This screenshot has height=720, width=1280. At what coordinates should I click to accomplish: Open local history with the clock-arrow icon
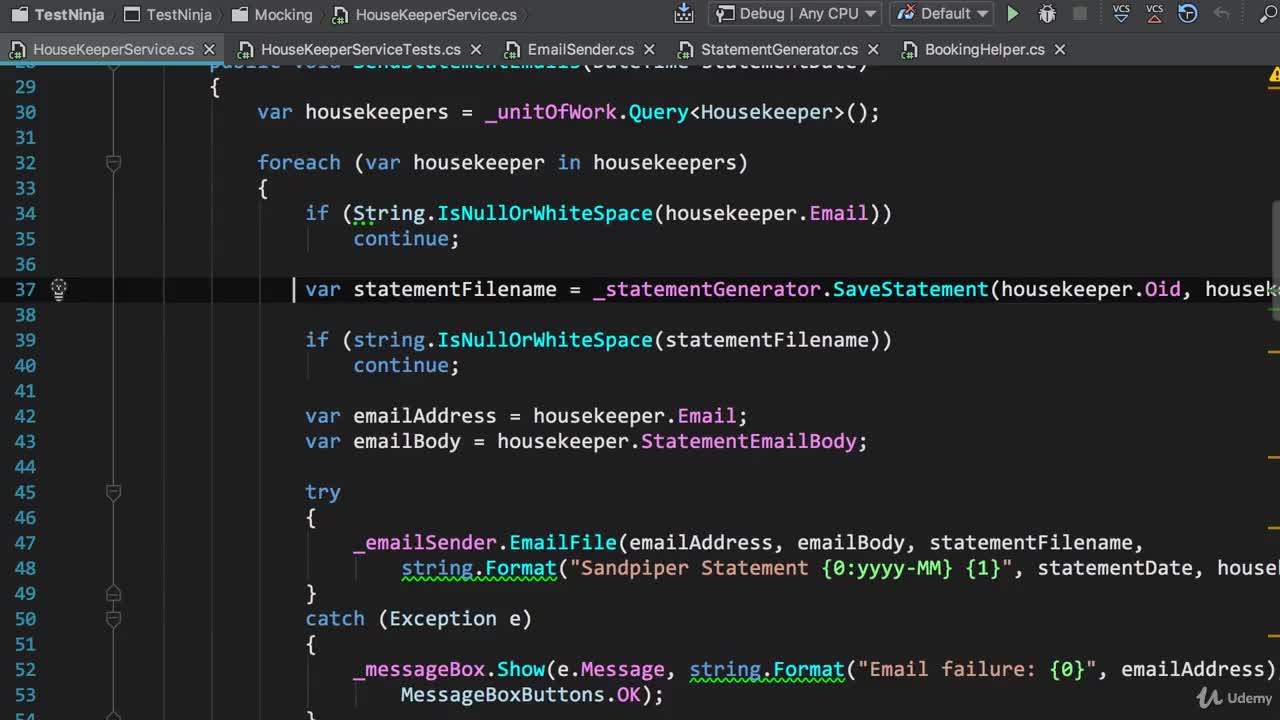click(1188, 14)
